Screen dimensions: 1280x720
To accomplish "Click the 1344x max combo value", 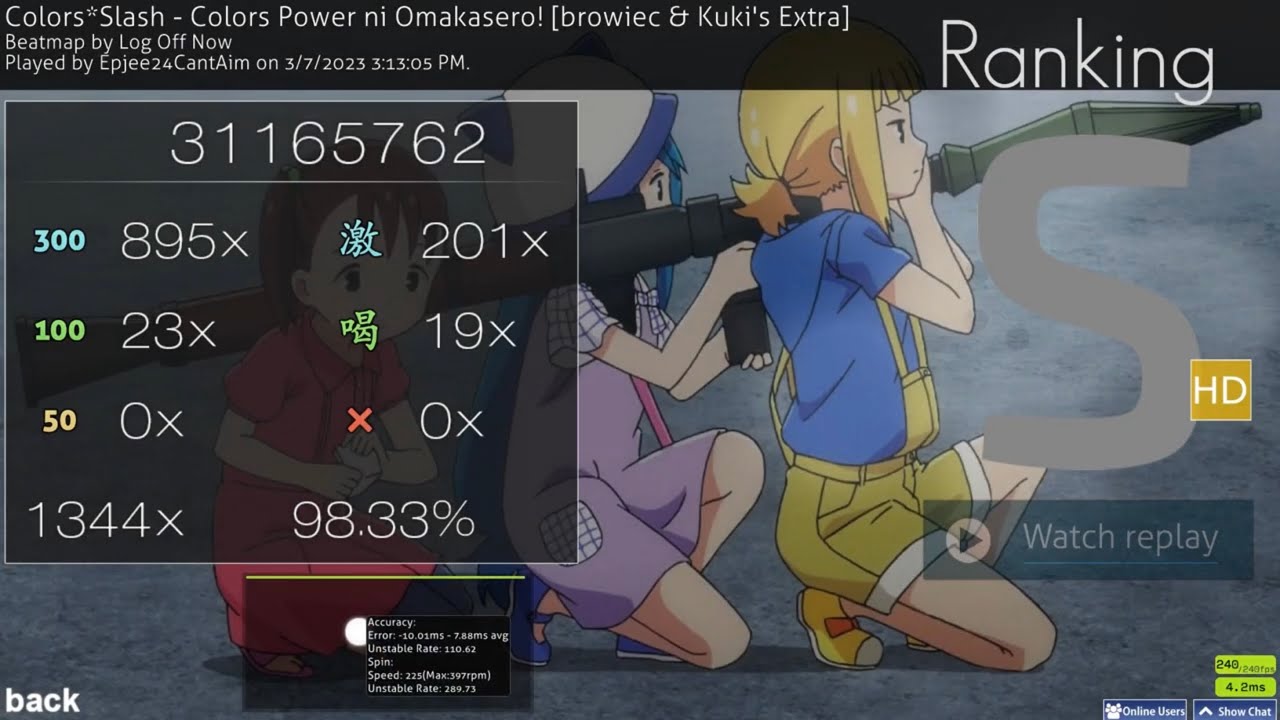I will pyautogui.click(x=105, y=520).
